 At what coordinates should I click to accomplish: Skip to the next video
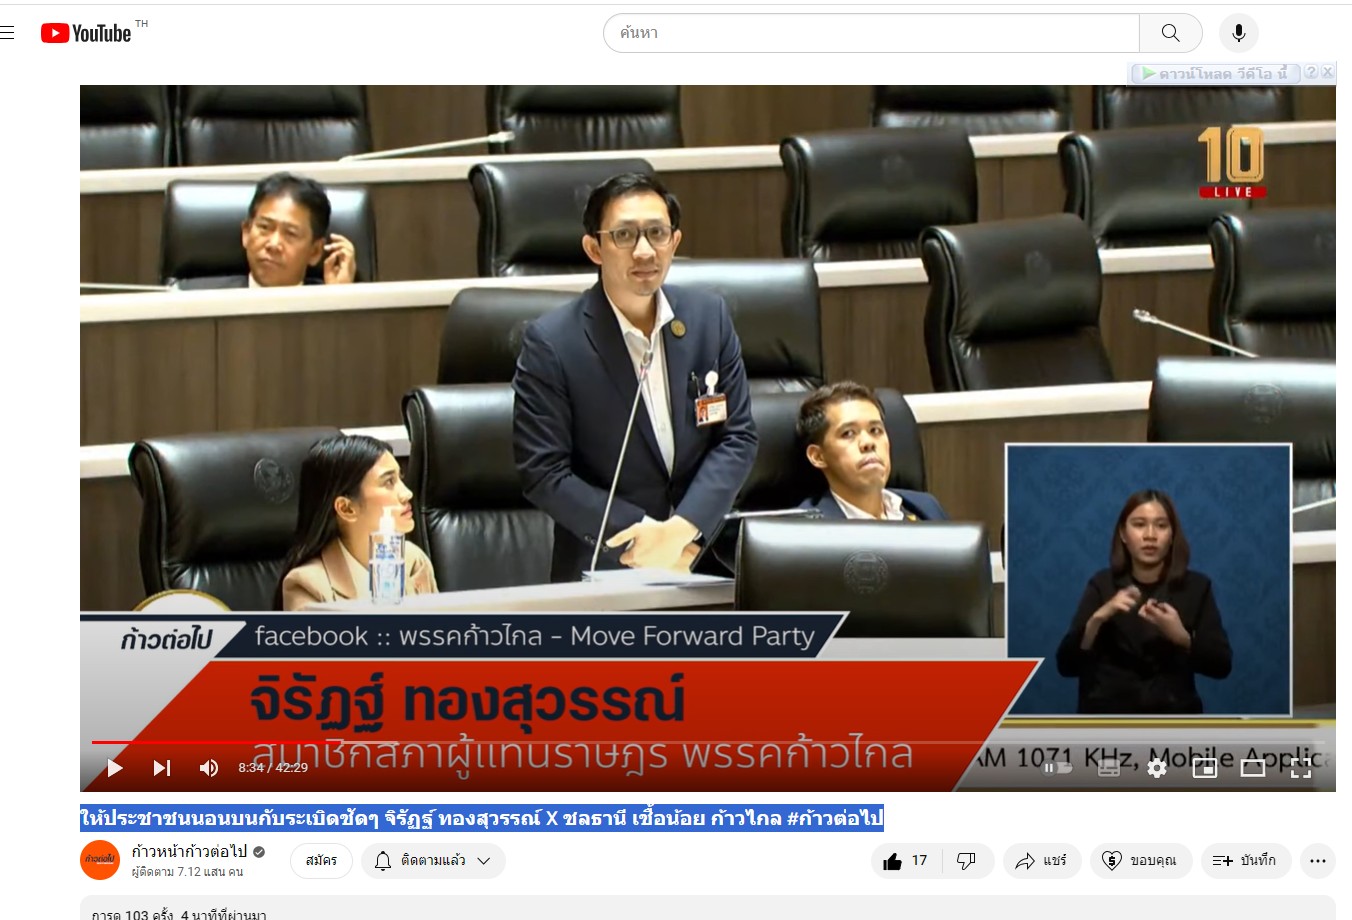tap(162, 768)
